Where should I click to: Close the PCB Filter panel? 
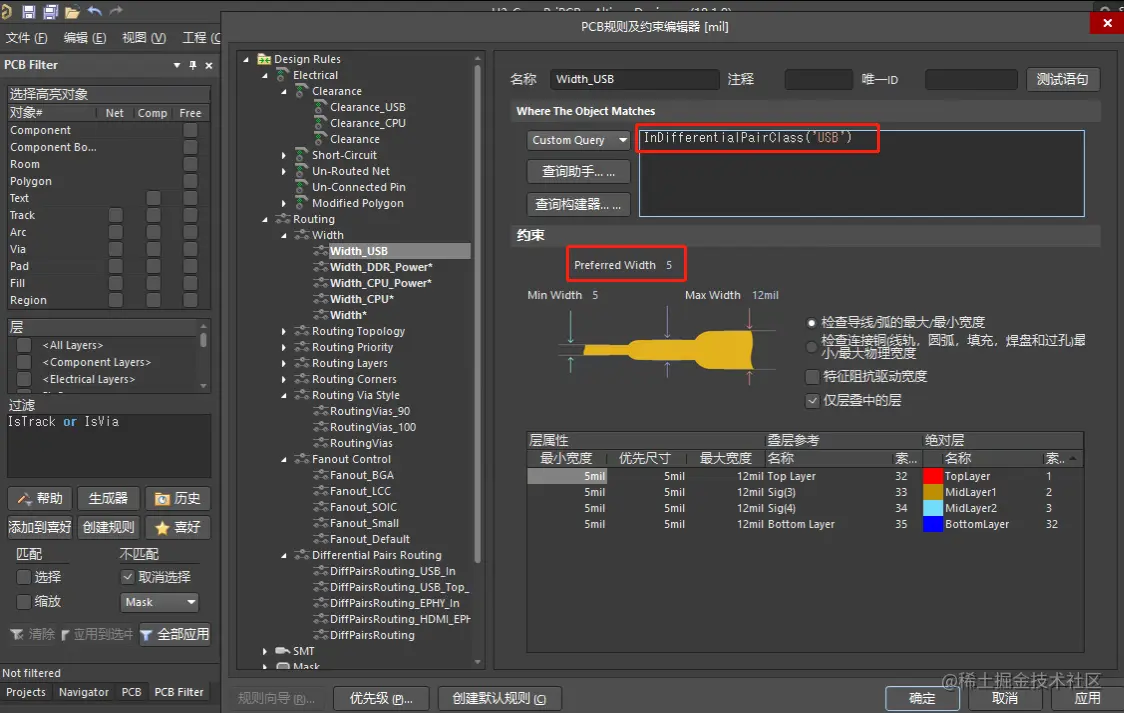209,65
